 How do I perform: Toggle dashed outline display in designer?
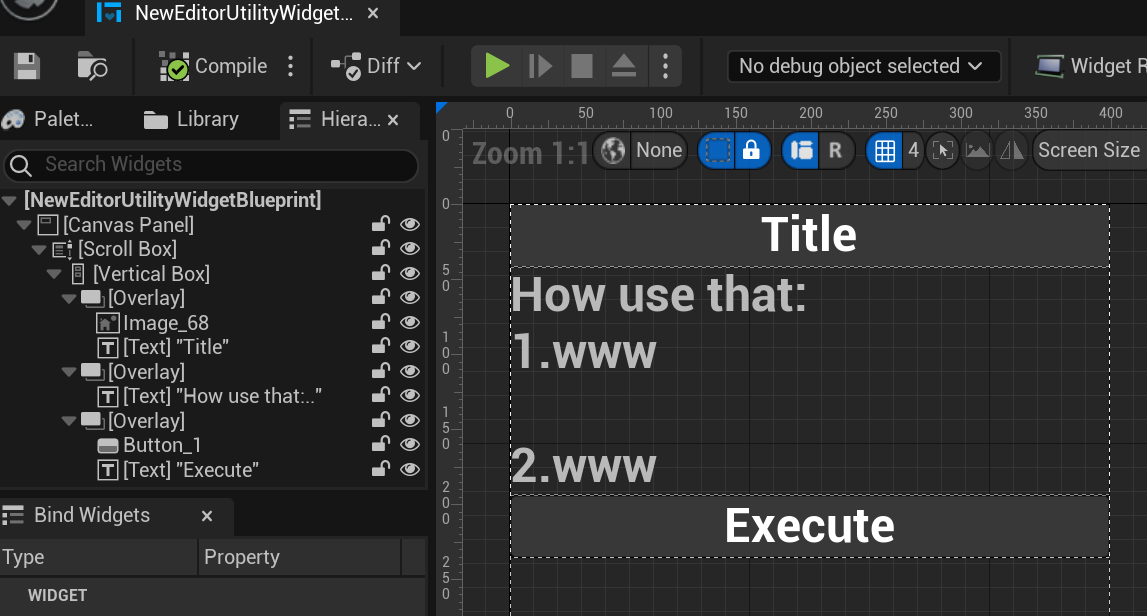point(717,151)
